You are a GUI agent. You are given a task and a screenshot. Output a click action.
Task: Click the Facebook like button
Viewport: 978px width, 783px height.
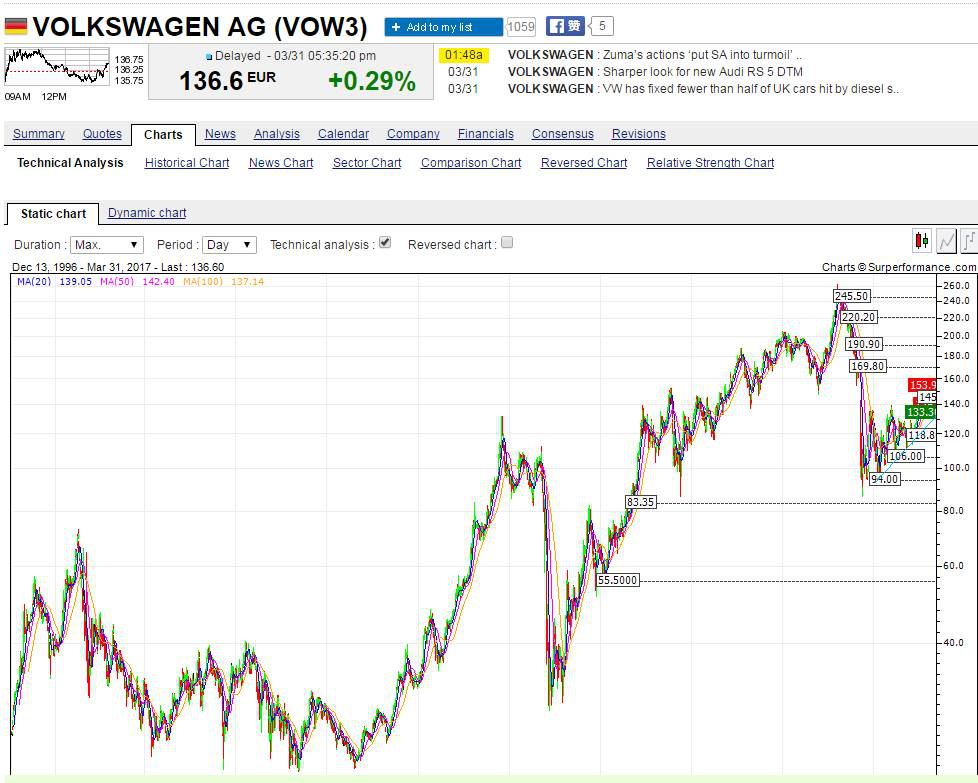click(565, 26)
